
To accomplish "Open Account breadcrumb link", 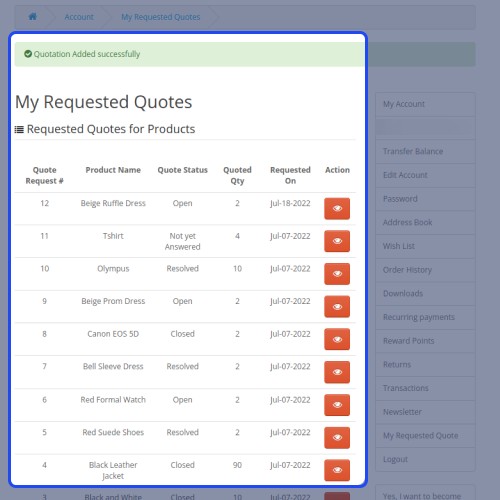I will pos(79,17).
